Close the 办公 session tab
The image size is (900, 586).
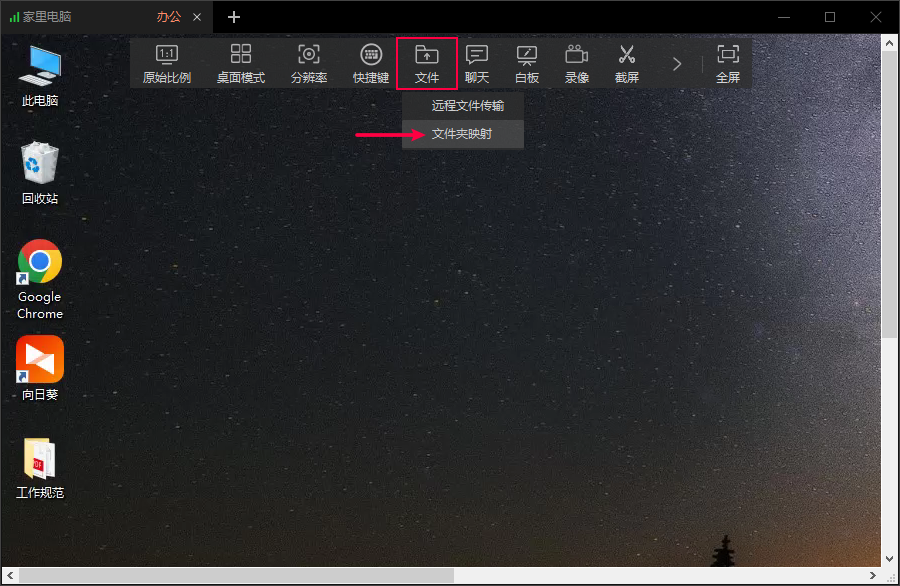coord(198,17)
